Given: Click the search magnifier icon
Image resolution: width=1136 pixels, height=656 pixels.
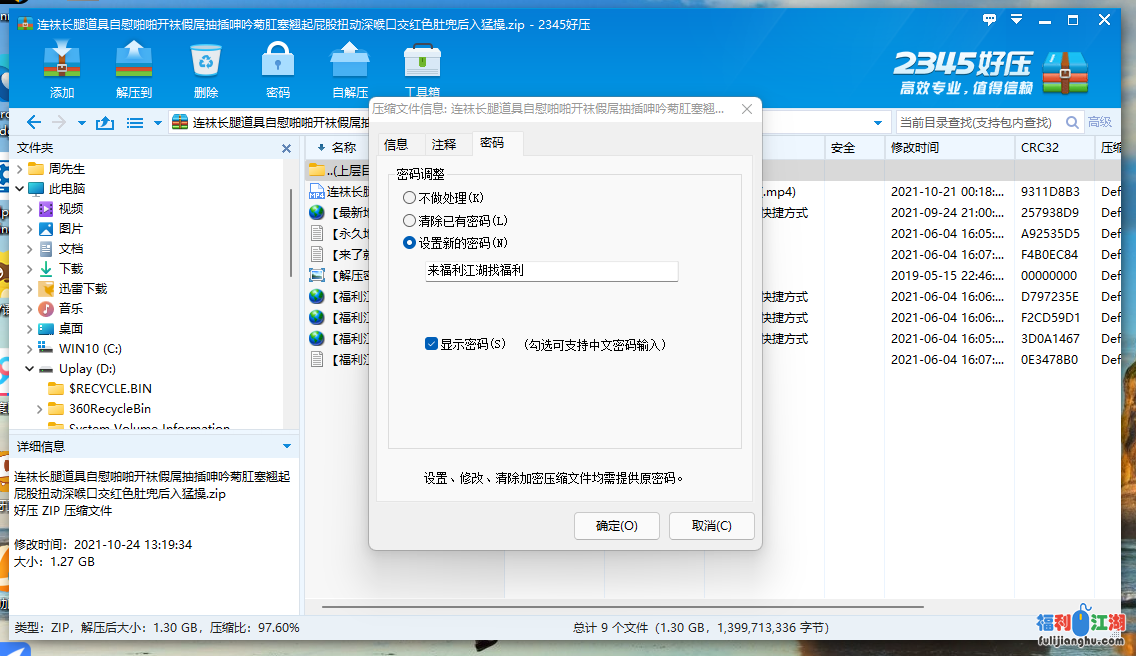Looking at the screenshot, I should click(1071, 123).
